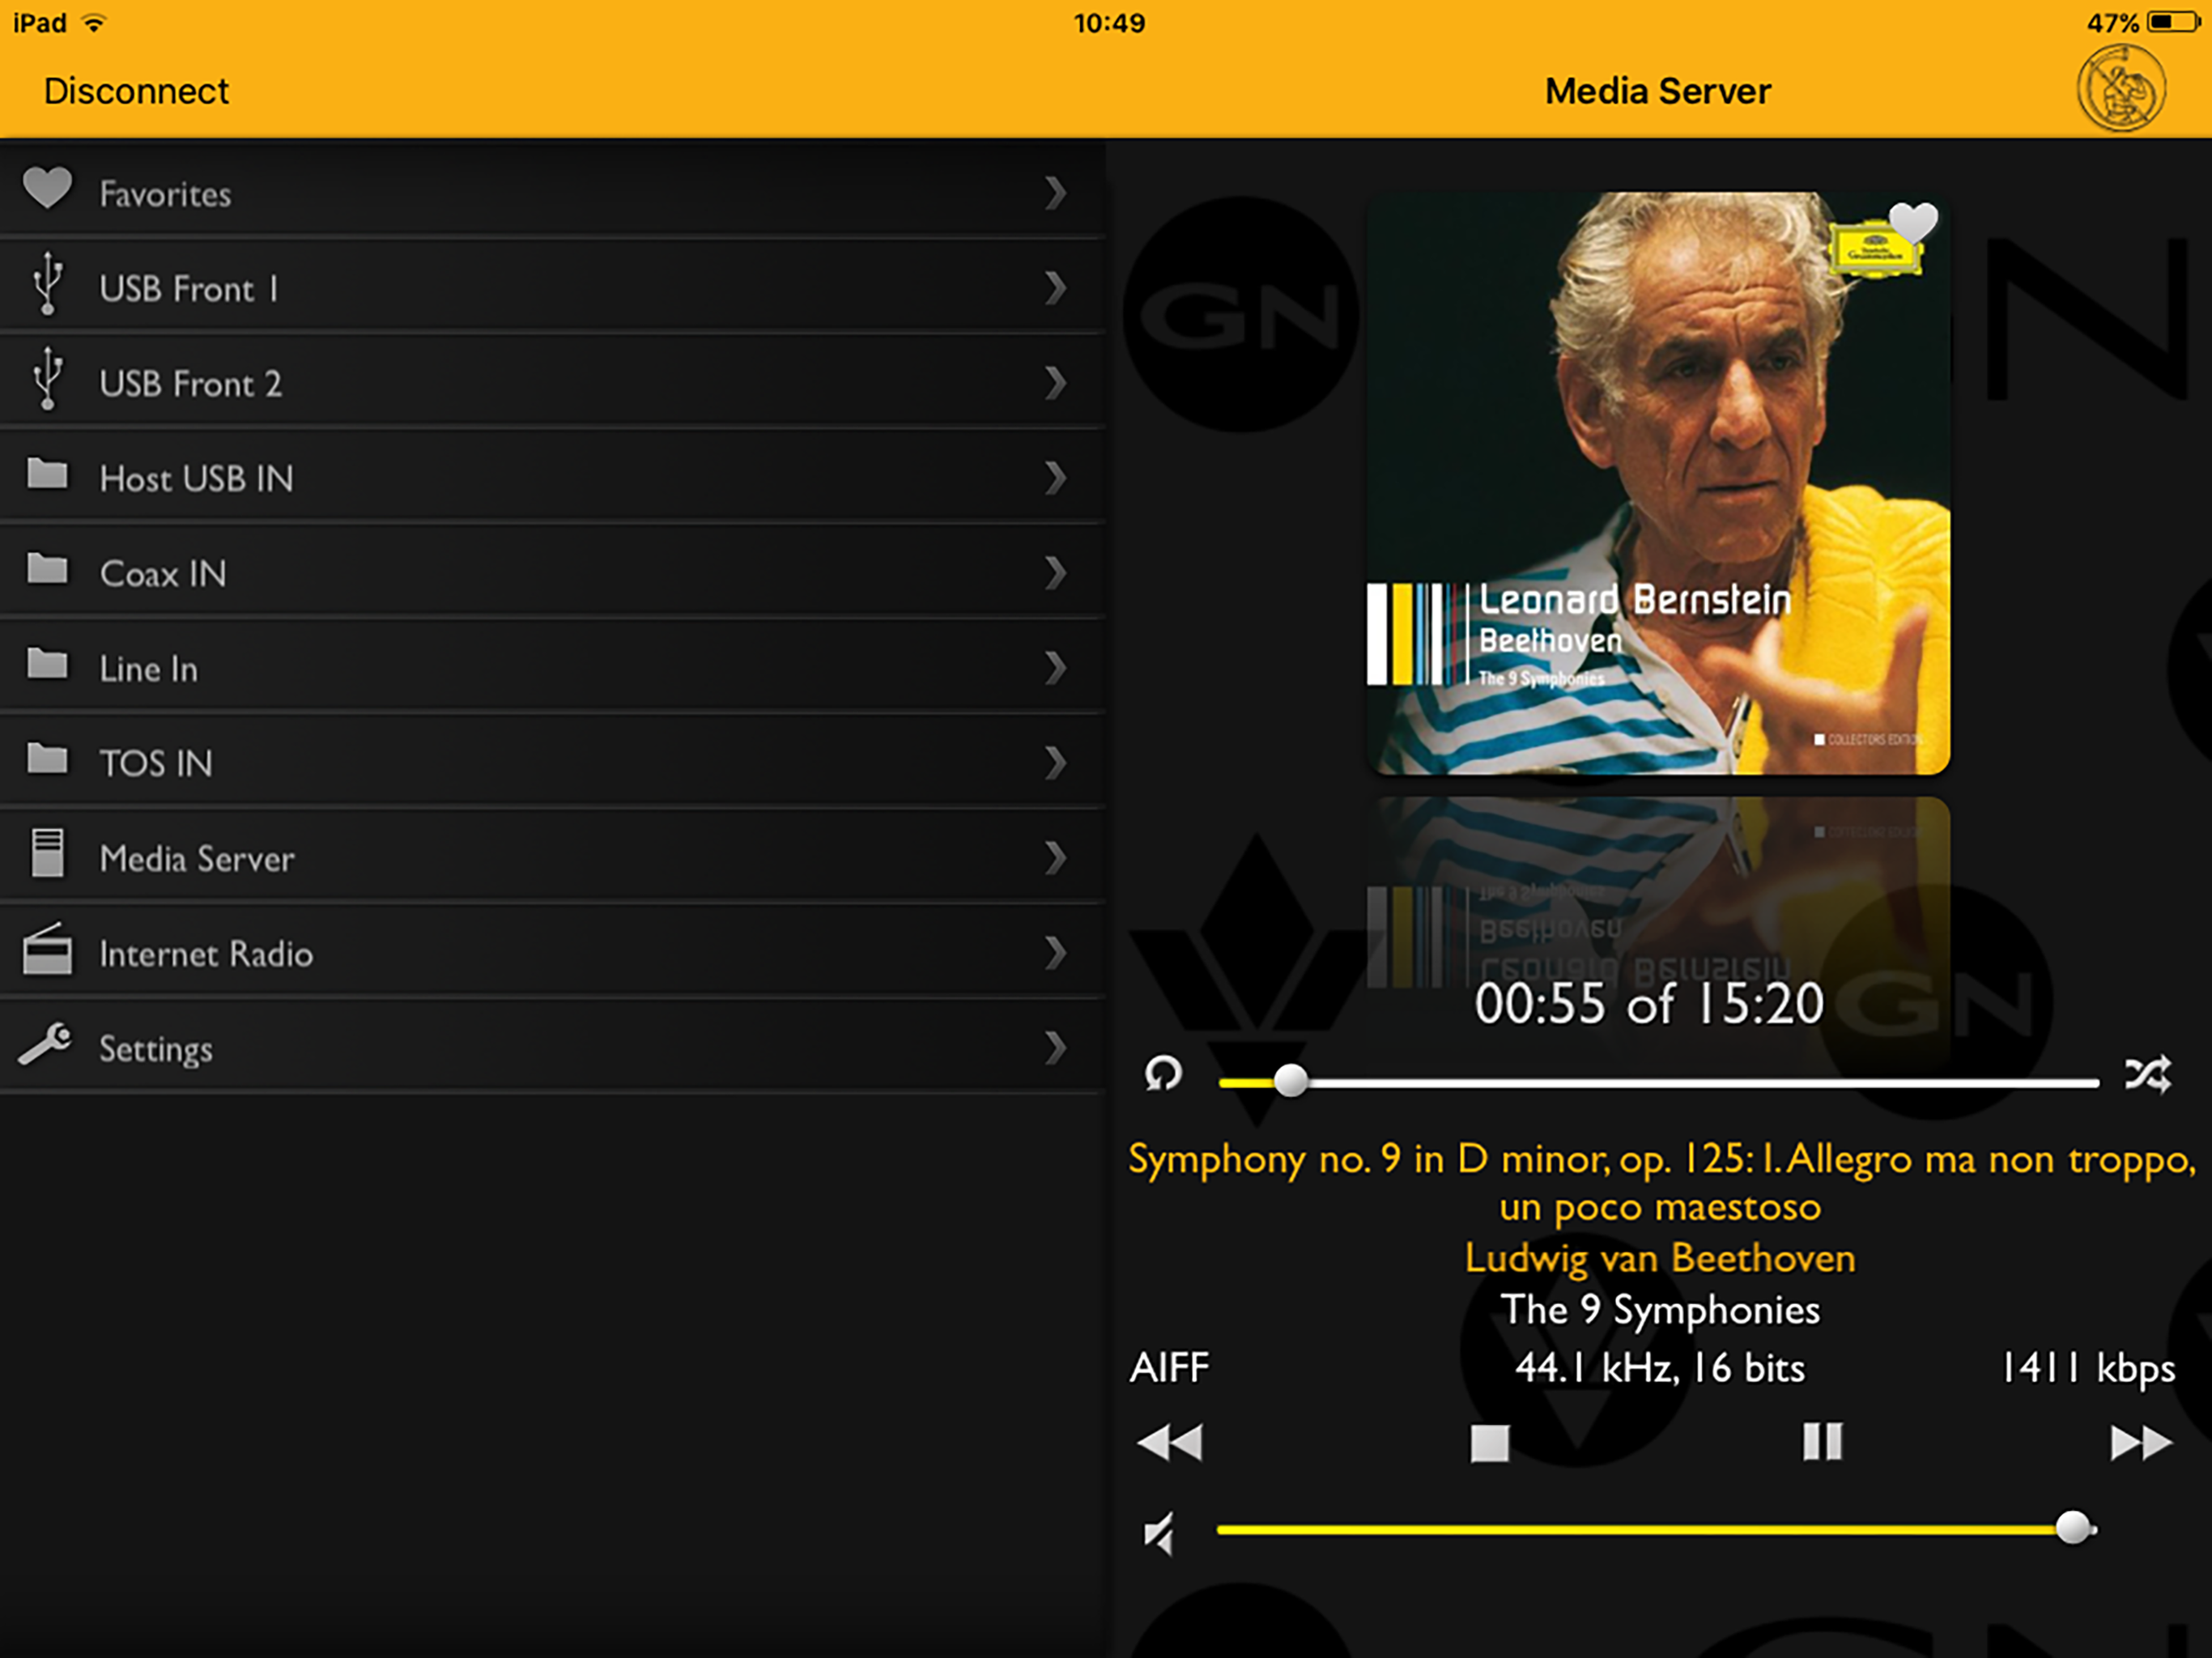Expand USB Front 1 with its chevron
Viewport: 2212px width, 1658px height.
tap(1055, 288)
